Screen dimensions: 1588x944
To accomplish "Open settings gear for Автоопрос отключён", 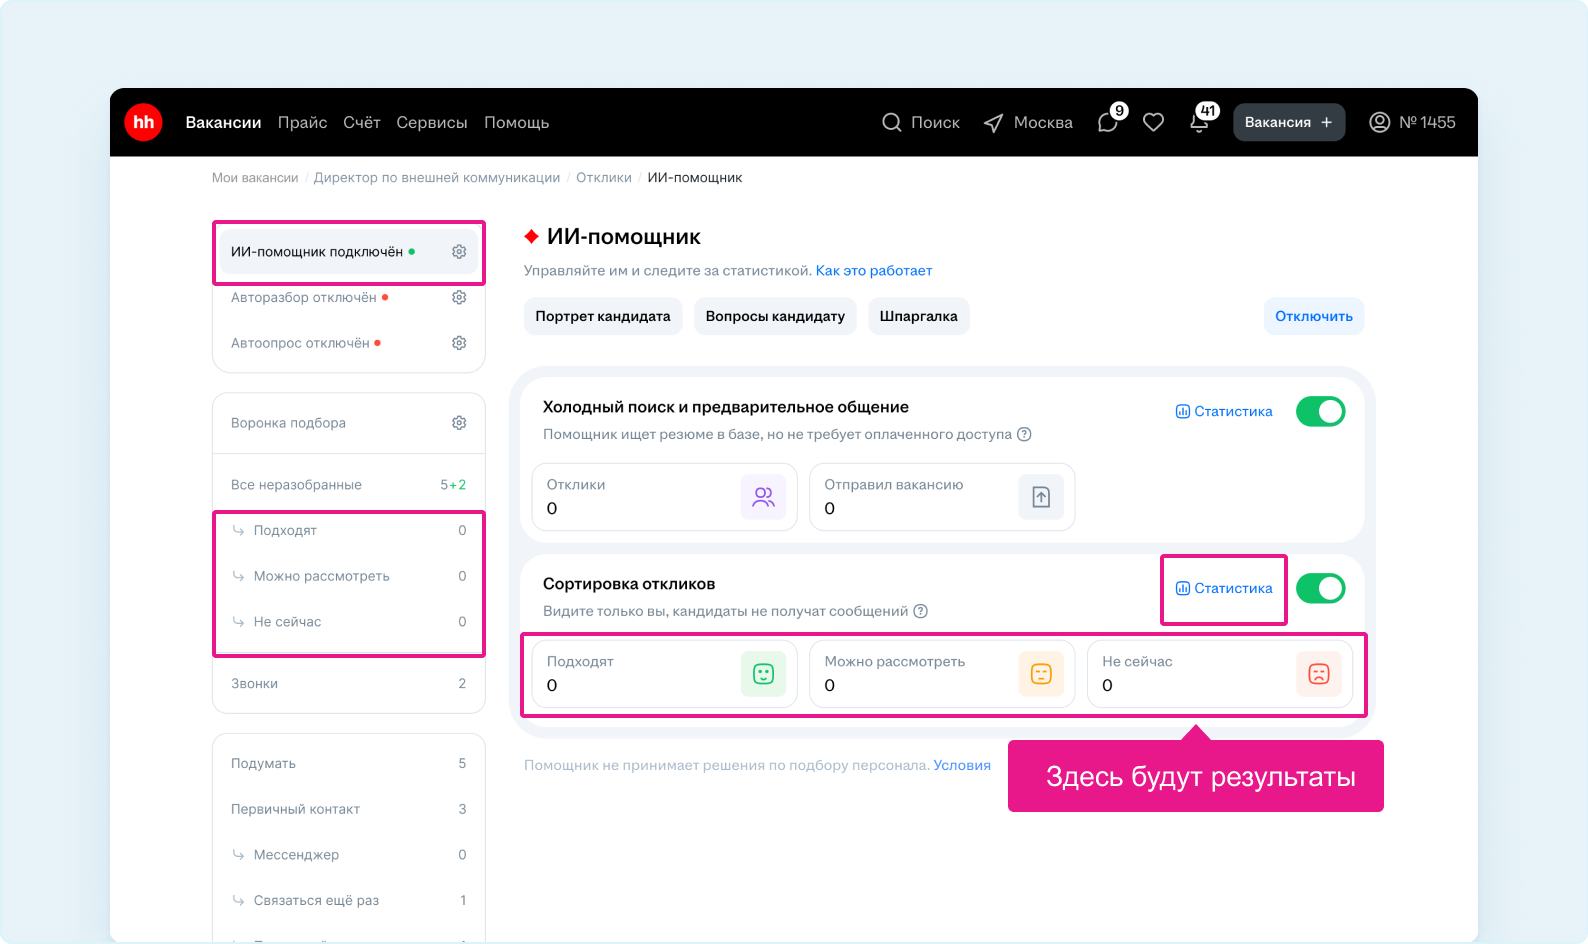I will (x=459, y=343).
